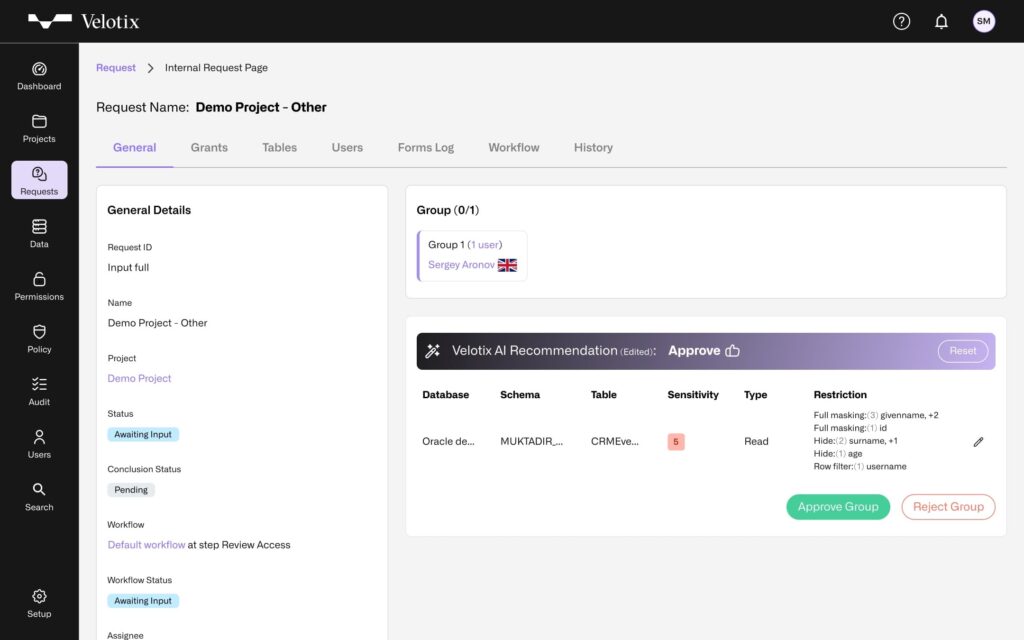Click the 1 user link in Group 1

pos(486,245)
